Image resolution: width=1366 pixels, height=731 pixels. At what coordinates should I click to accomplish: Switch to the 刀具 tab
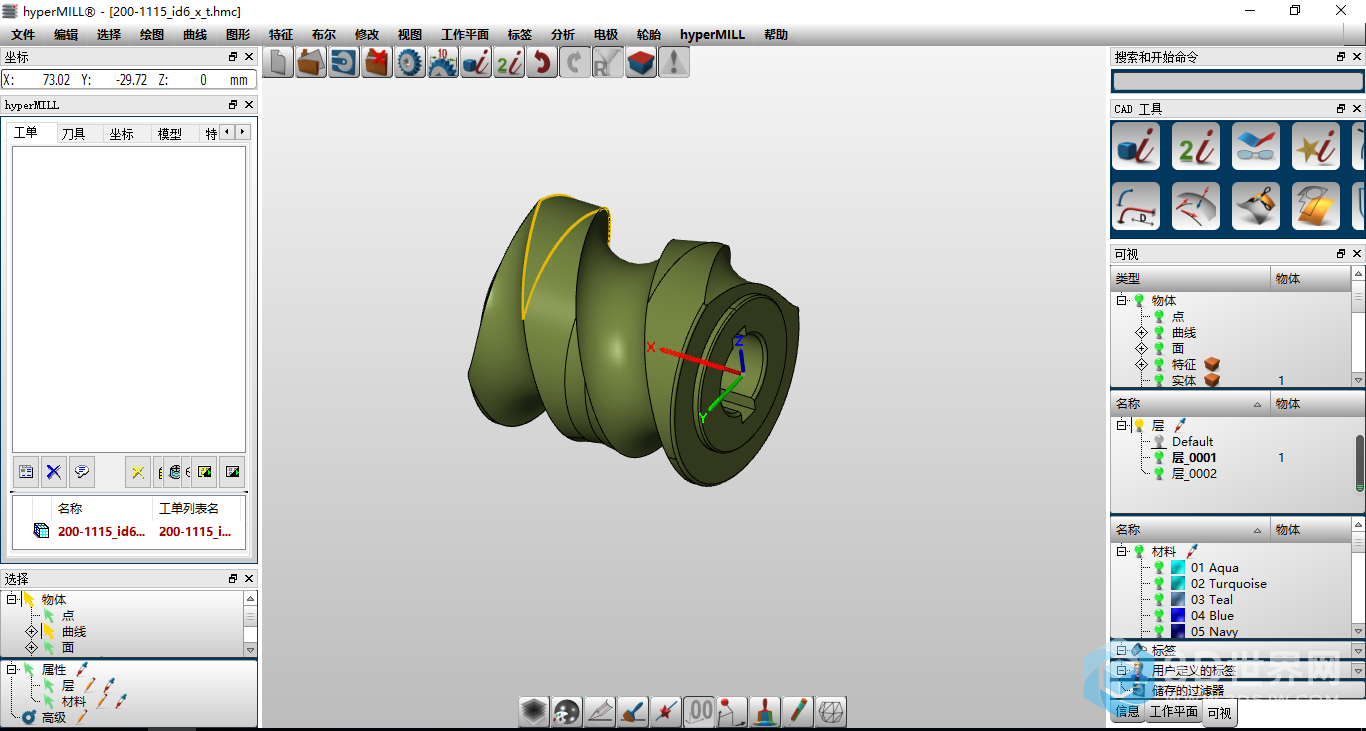click(73, 133)
